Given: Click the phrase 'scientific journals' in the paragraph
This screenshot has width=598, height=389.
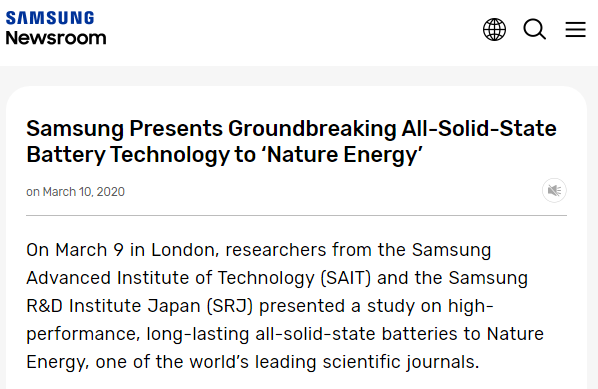Looking at the screenshot, I should [x=401, y=362].
